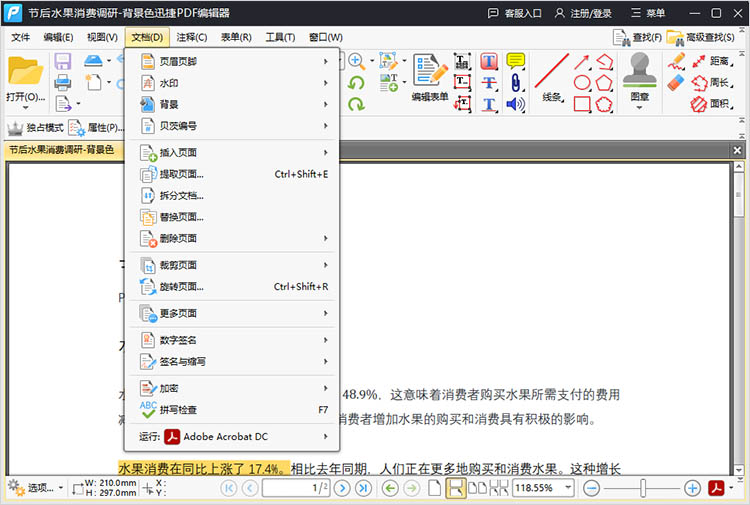Select the 线条 line tool
The width and height of the screenshot is (750, 505).
[x=551, y=77]
